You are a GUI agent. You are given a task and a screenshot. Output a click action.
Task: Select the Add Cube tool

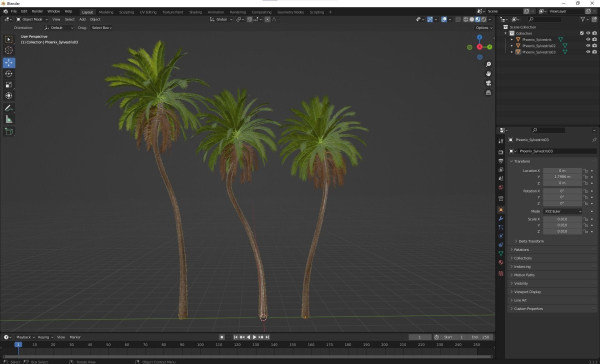tap(9, 132)
